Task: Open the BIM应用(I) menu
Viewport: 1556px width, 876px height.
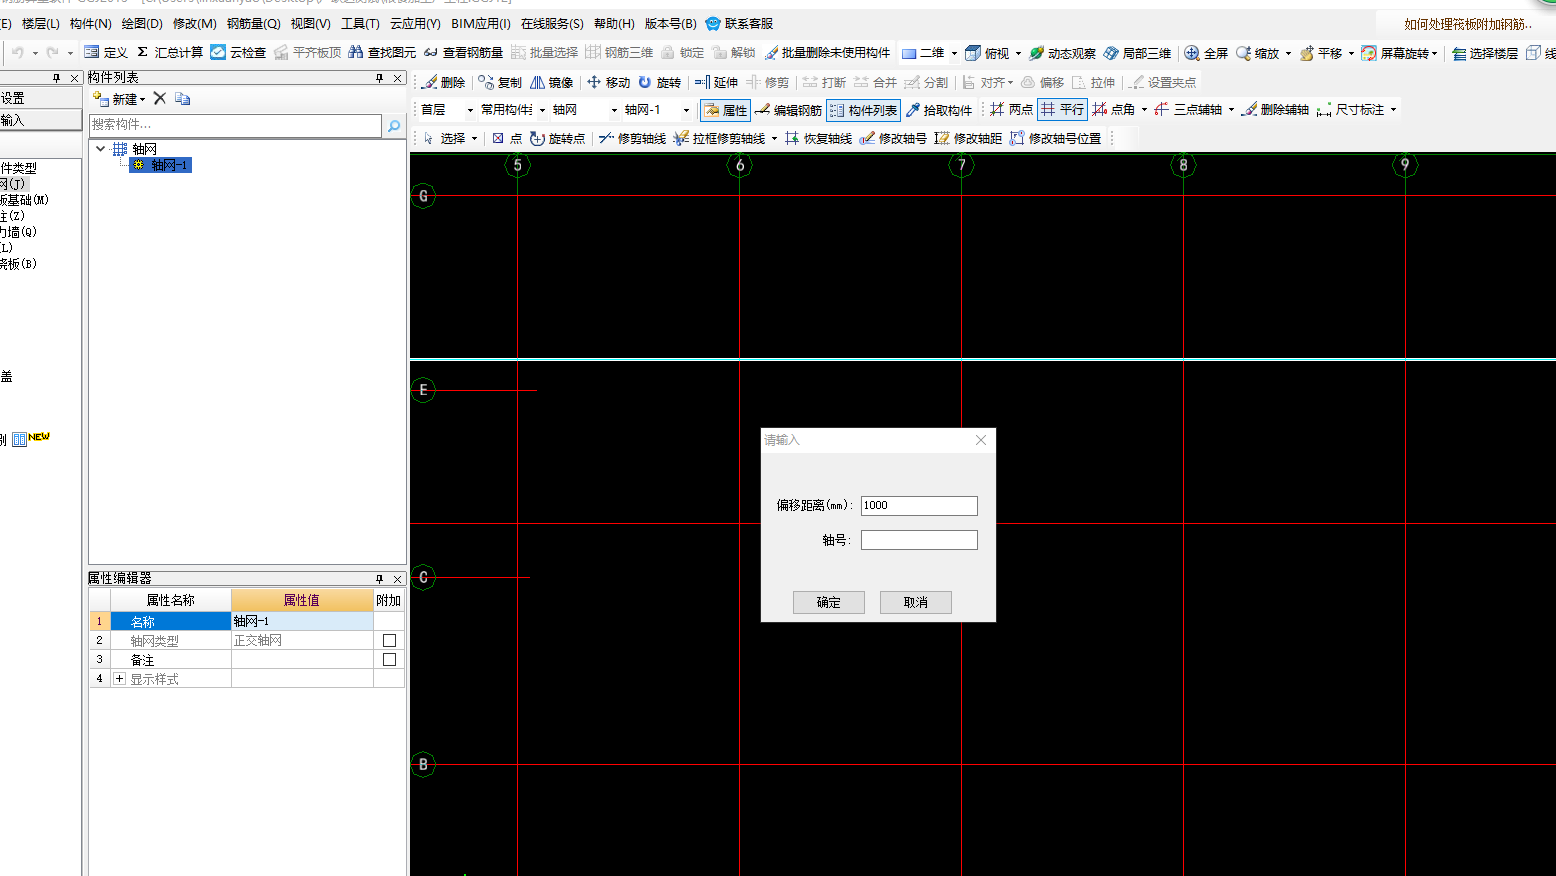Action: 481,23
